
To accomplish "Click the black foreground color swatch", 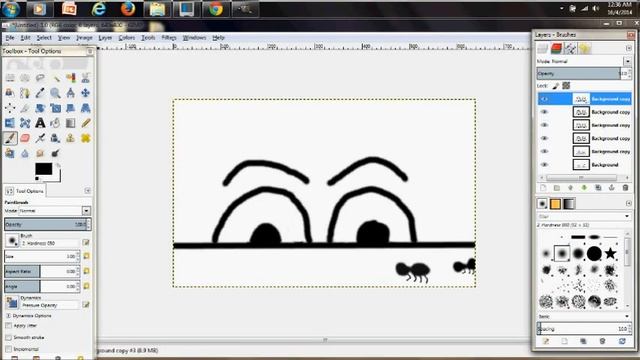I will tap(43, 169).
